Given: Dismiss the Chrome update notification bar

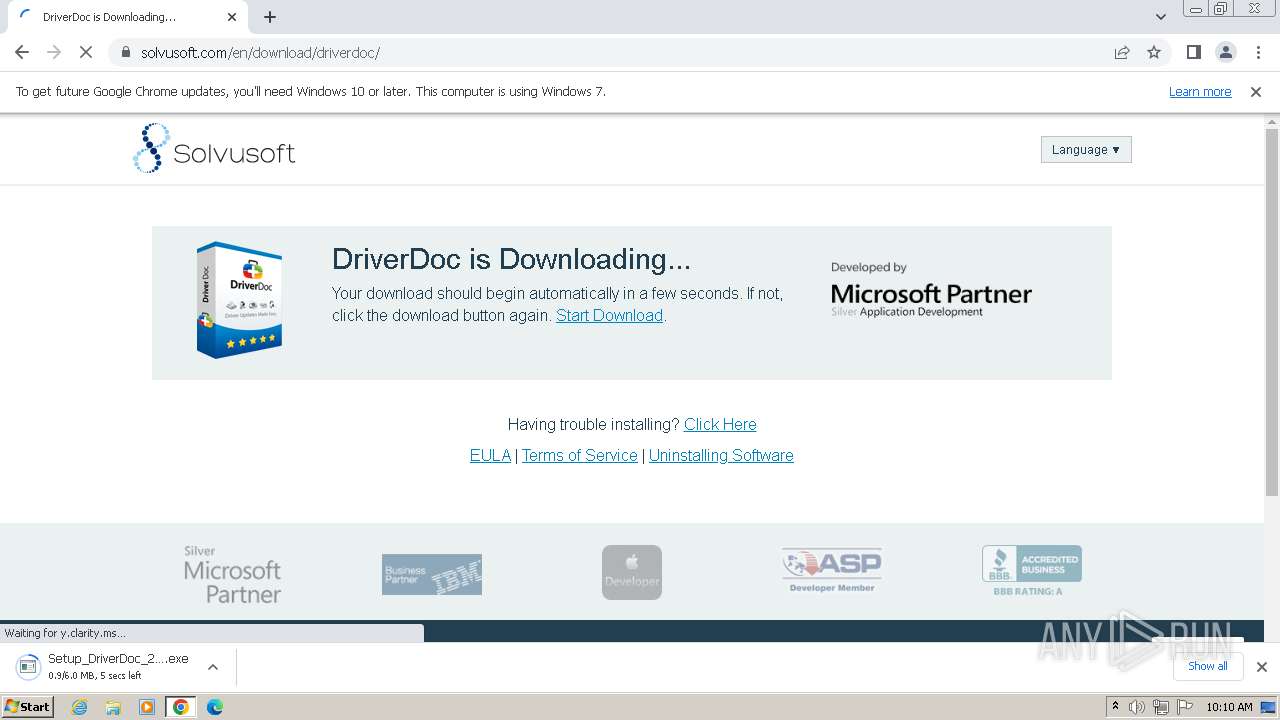Looking at the screenshot, I should tap(1256, 91).
